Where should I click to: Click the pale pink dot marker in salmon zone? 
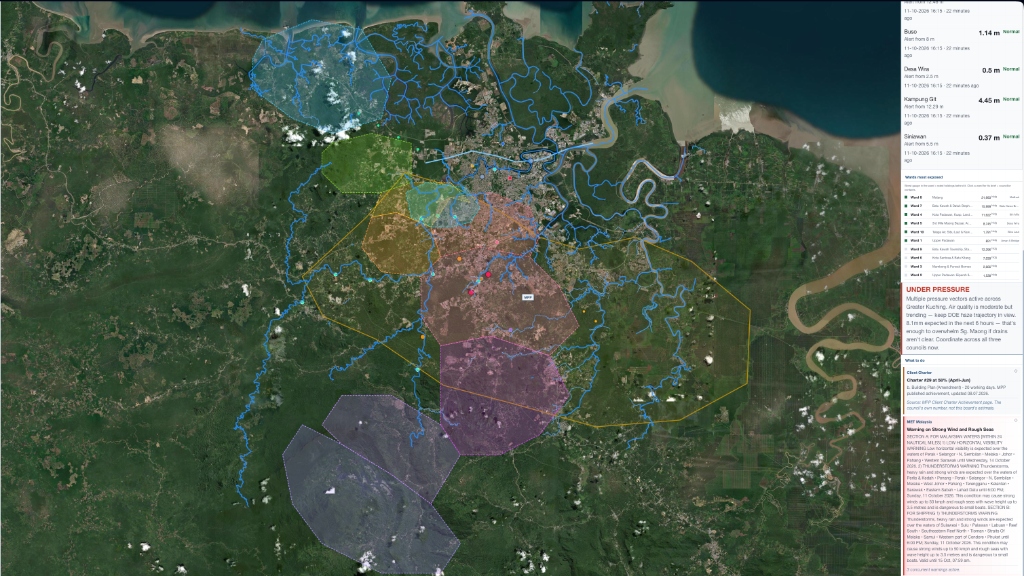click(x=497, y=242)
